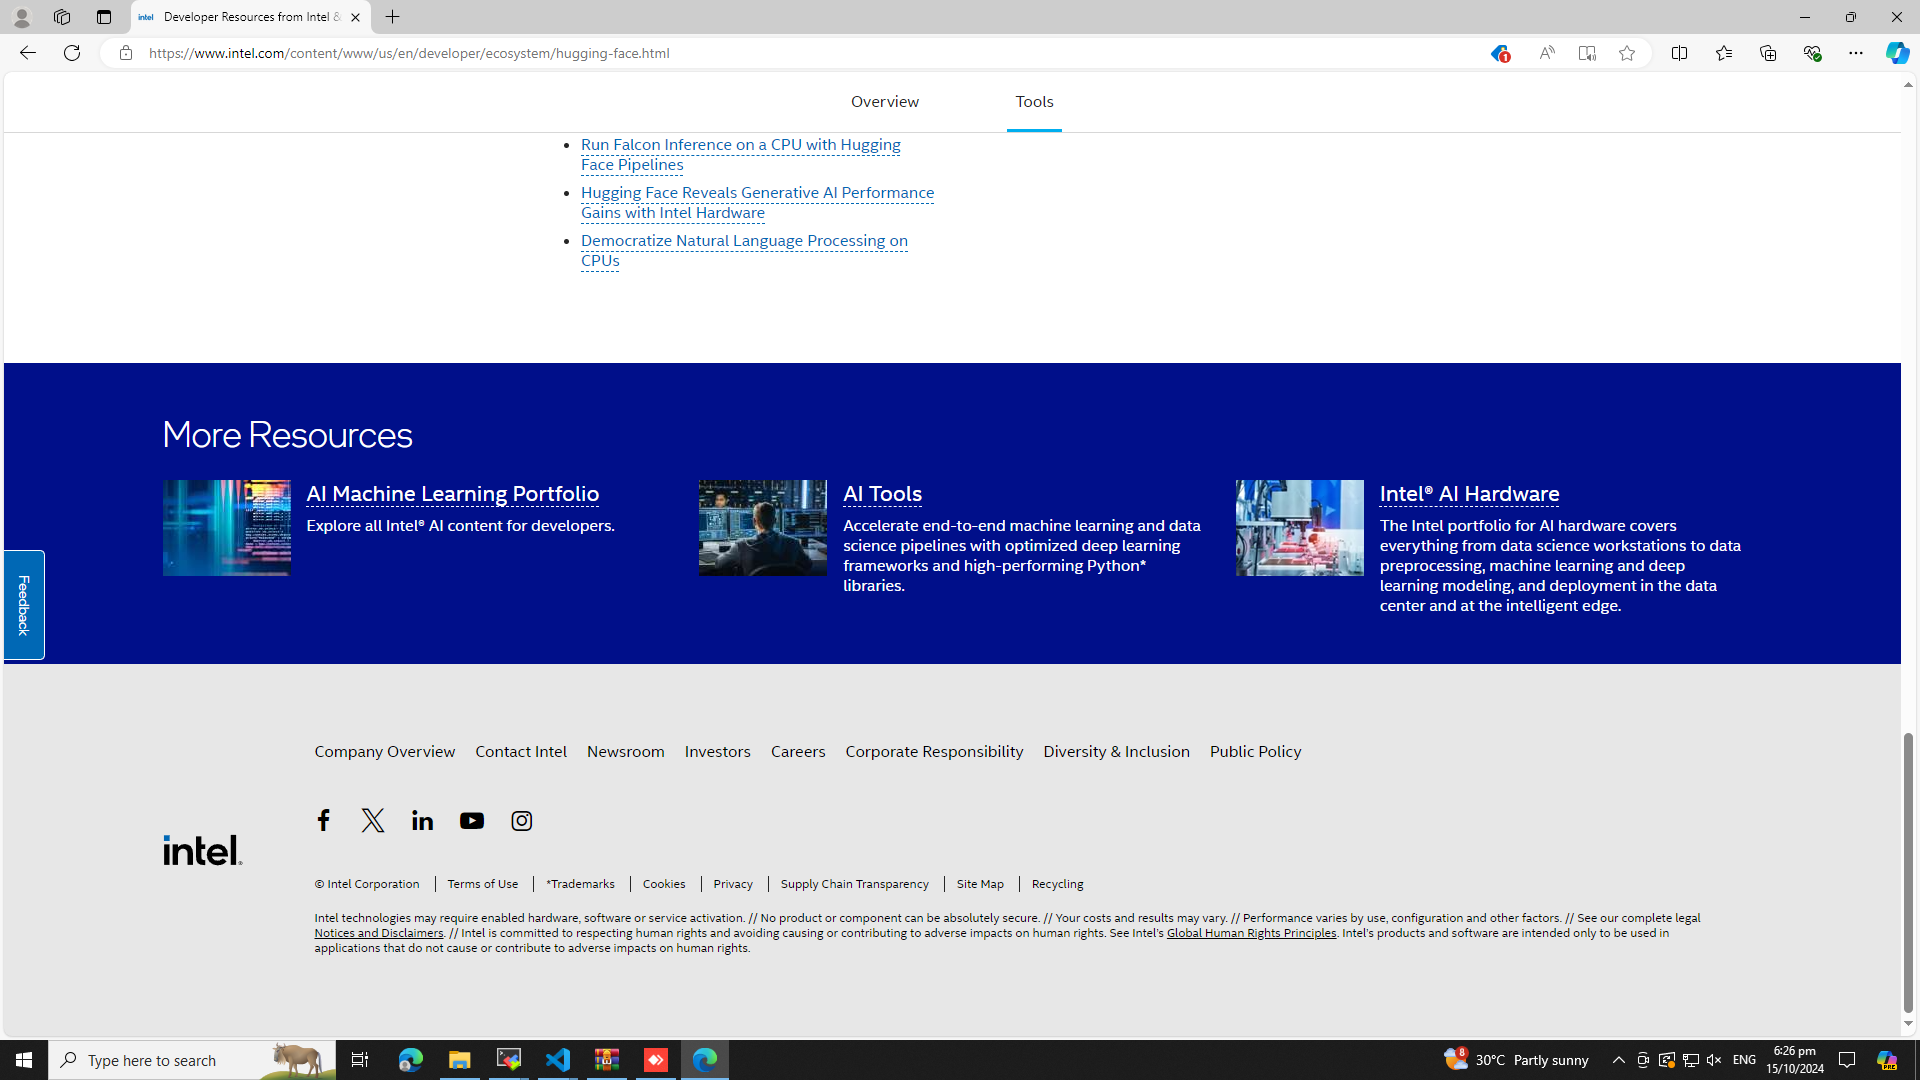Open Hugging Face Reveals Generative AI link

[757, 203]
